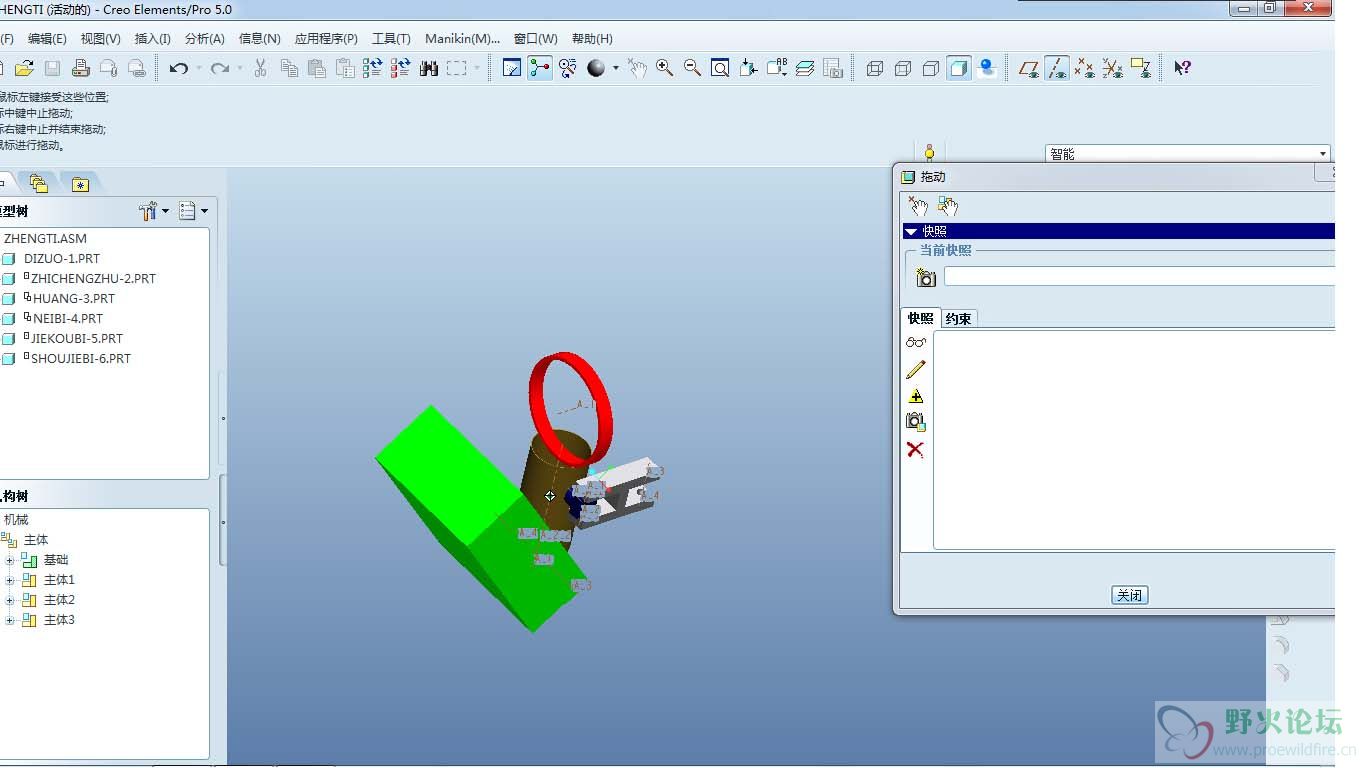The width and height of the screenshot is (1366, 768).
Task: Select Hidden Line display style
Action: click(903, 68)
